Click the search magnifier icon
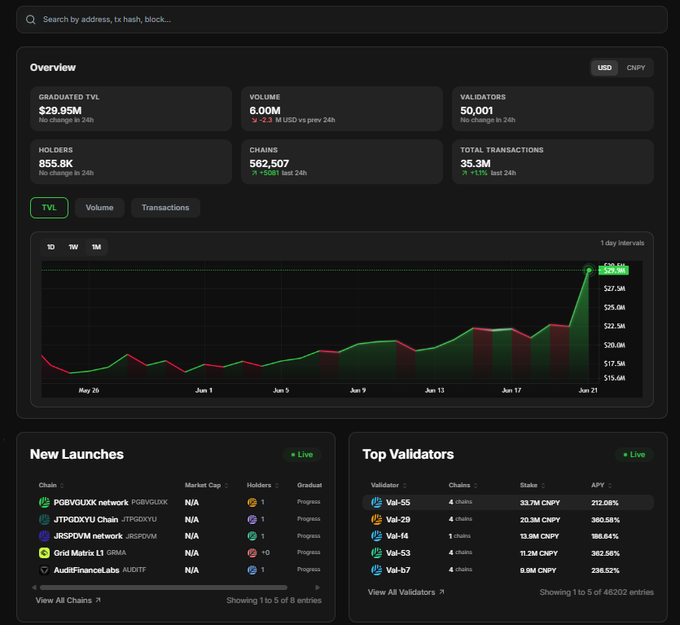This screenshot has height=625, width=680. (x=30, y=20)
